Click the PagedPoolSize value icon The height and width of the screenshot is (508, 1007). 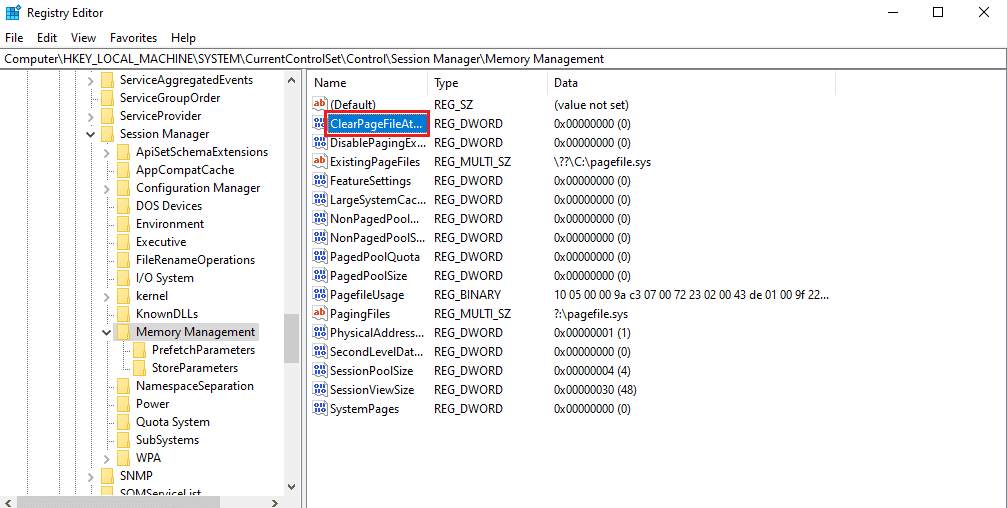319,276
